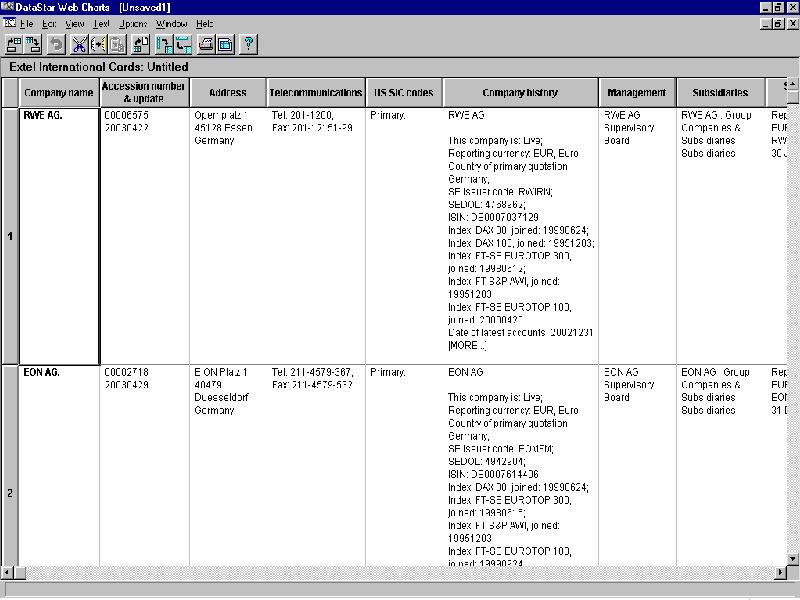This screenshot has height=600, width=800.
Task: Open print preview from the toolbar
Action: [x=225, y=44]
